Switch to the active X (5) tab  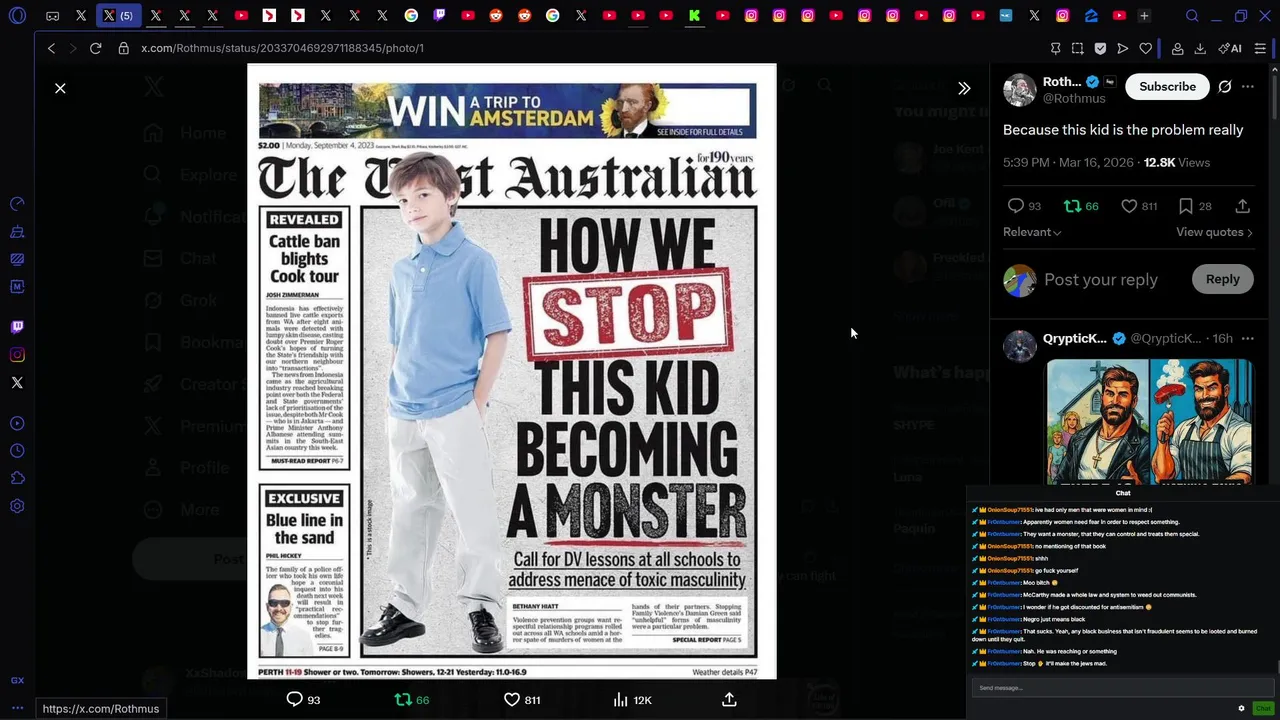tap(118, 16)
